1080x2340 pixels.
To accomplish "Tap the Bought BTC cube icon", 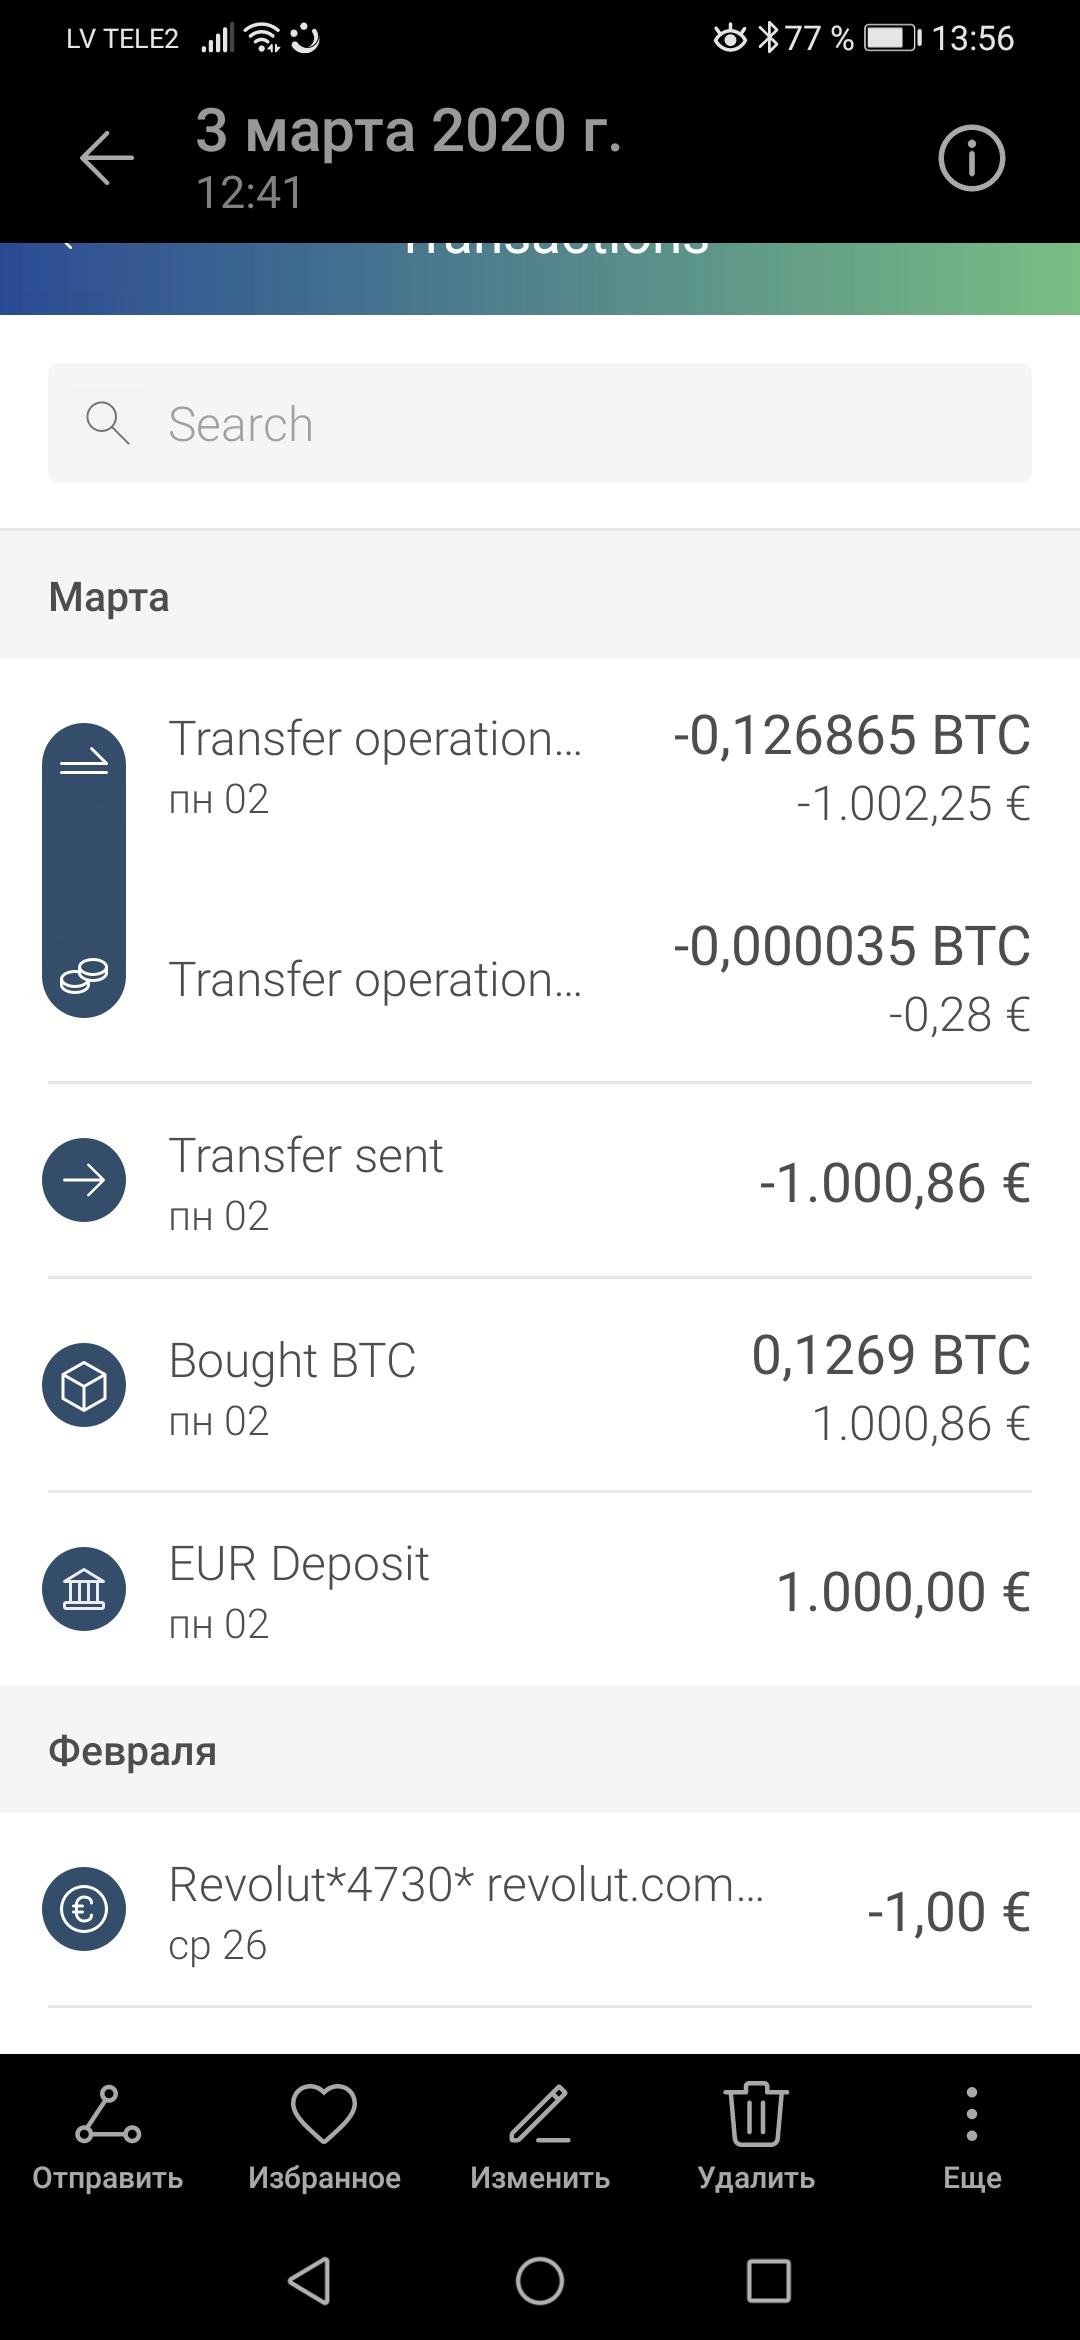I will (84, 1385).
